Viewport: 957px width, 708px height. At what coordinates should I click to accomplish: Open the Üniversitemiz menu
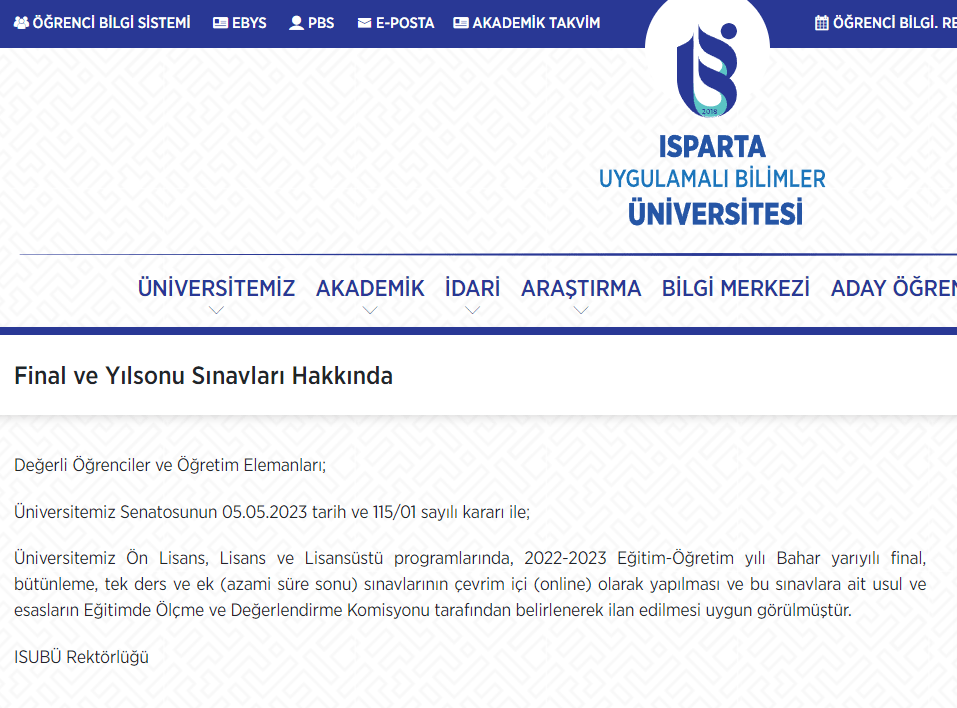[x=216, y=288]
